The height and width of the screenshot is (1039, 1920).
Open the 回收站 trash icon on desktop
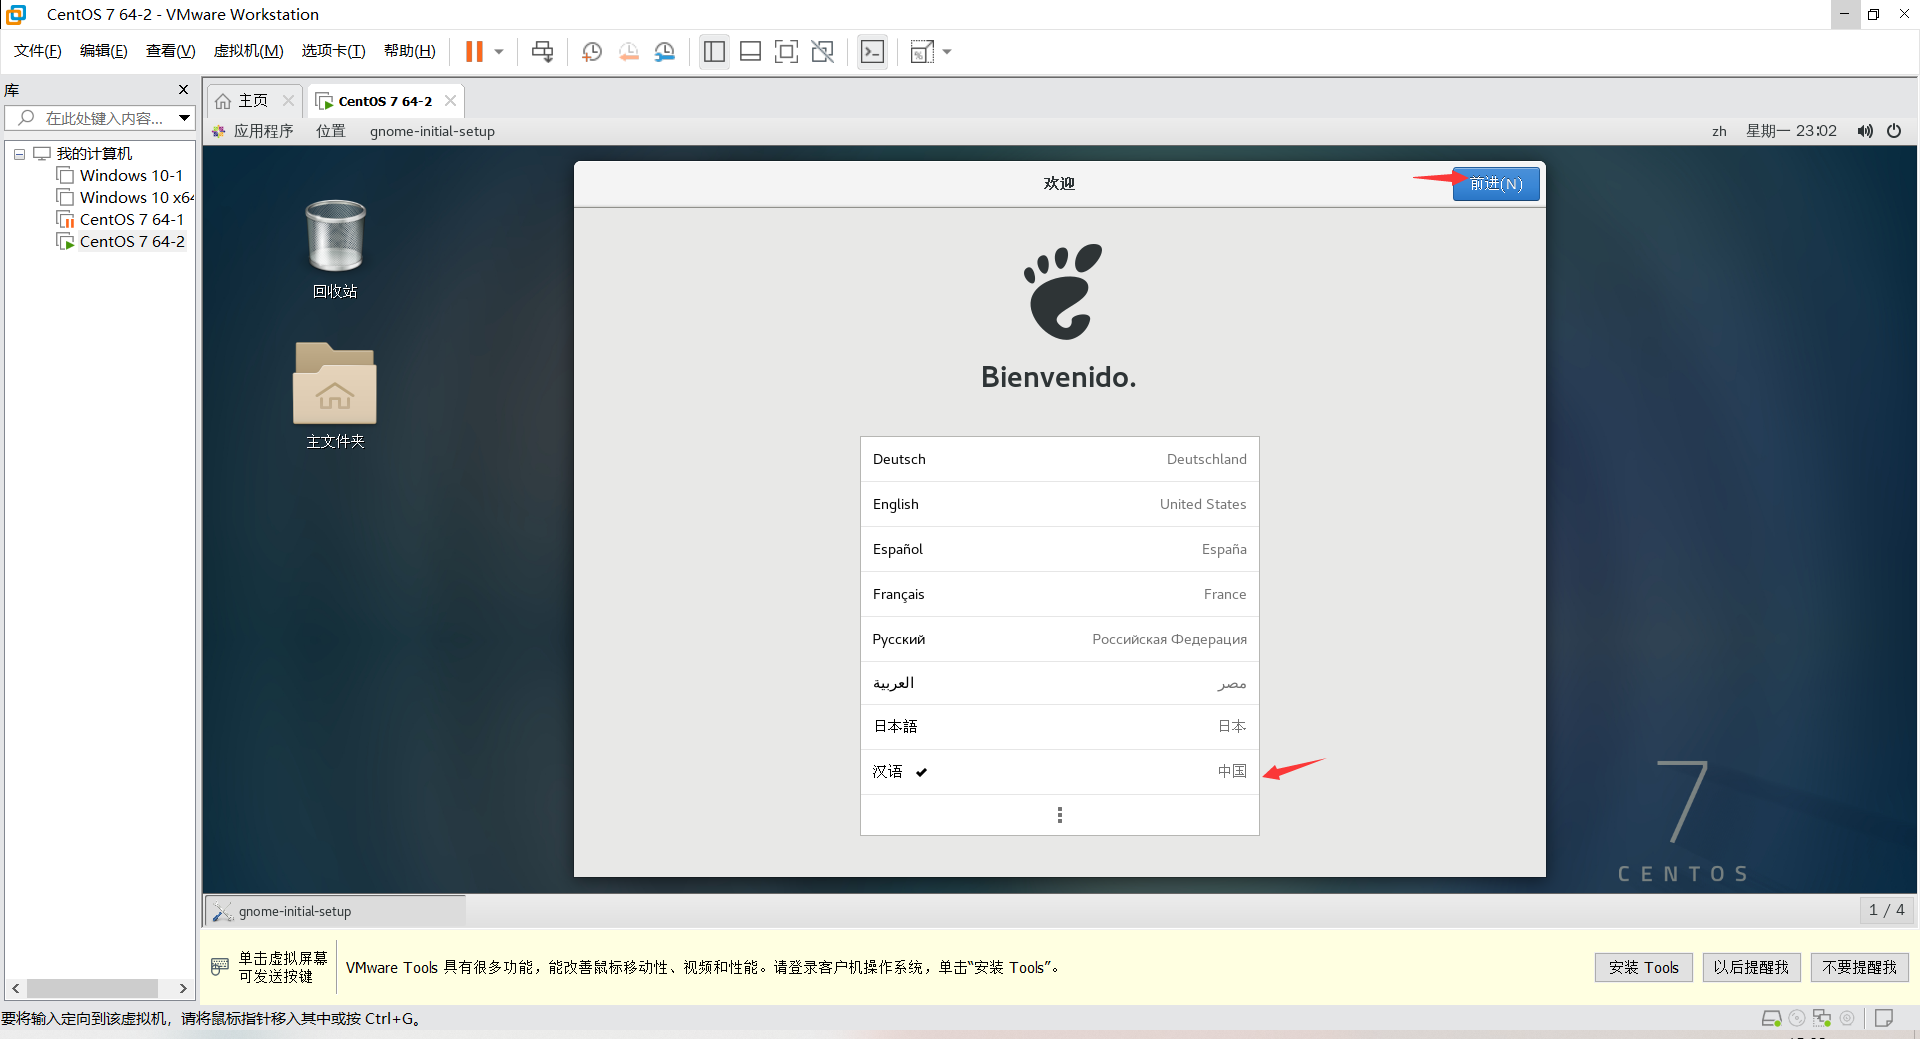[335, 248]
